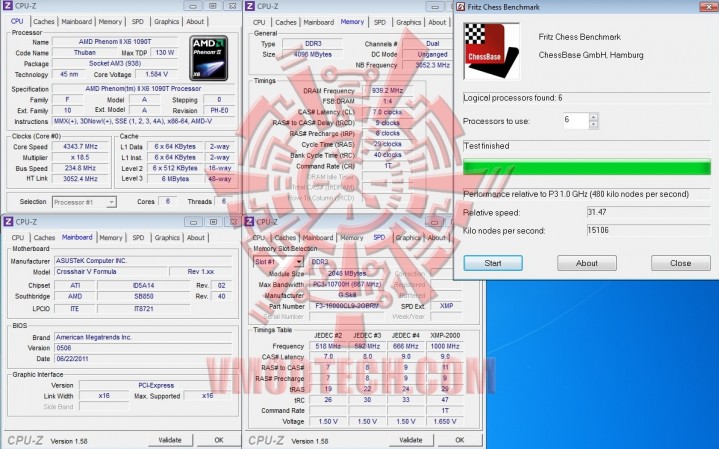Switch to SPD tab in the Memory window
The width and height of the screenshot is (719, 449).
380,22
